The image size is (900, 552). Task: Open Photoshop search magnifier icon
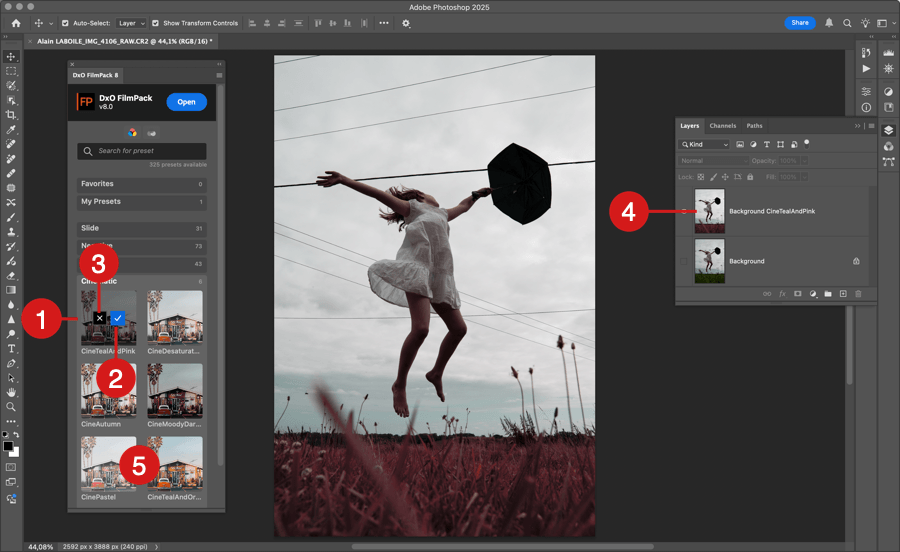click(847, 23)
